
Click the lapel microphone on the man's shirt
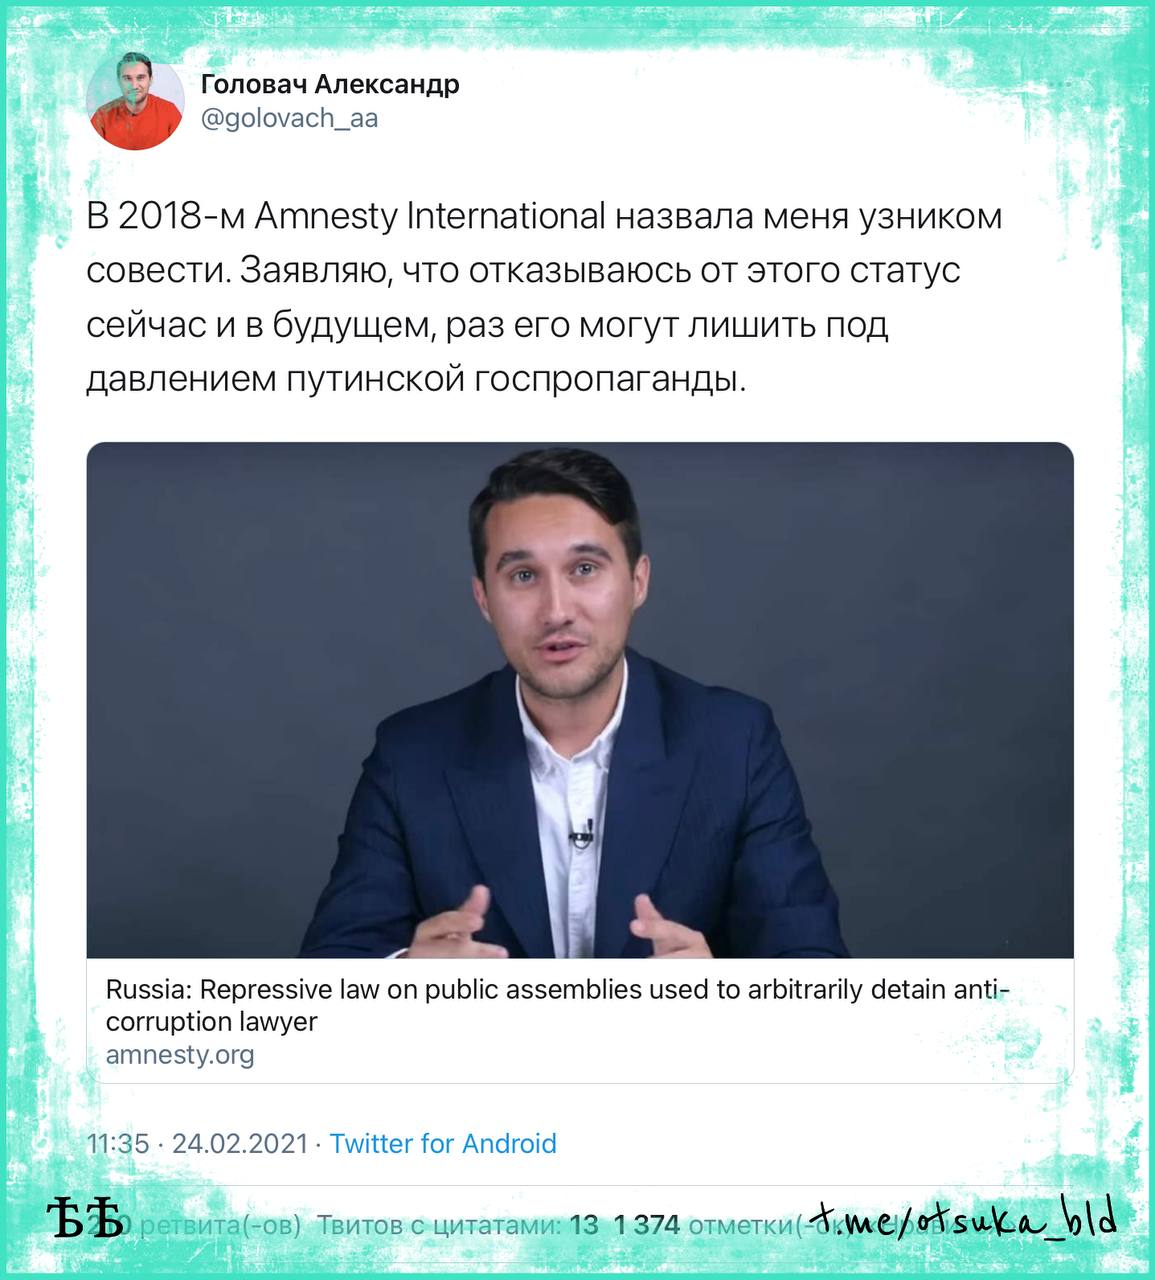[x=581, y=832]
